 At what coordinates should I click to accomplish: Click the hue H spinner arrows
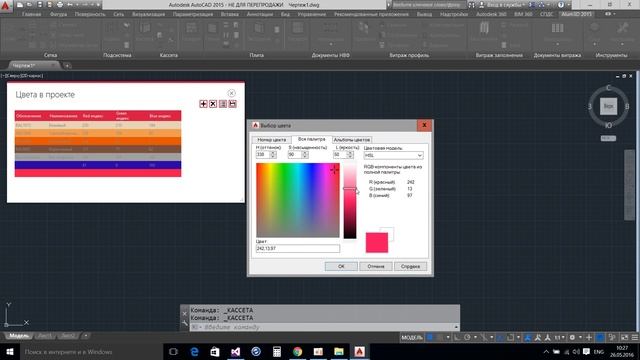coord(273,155)
